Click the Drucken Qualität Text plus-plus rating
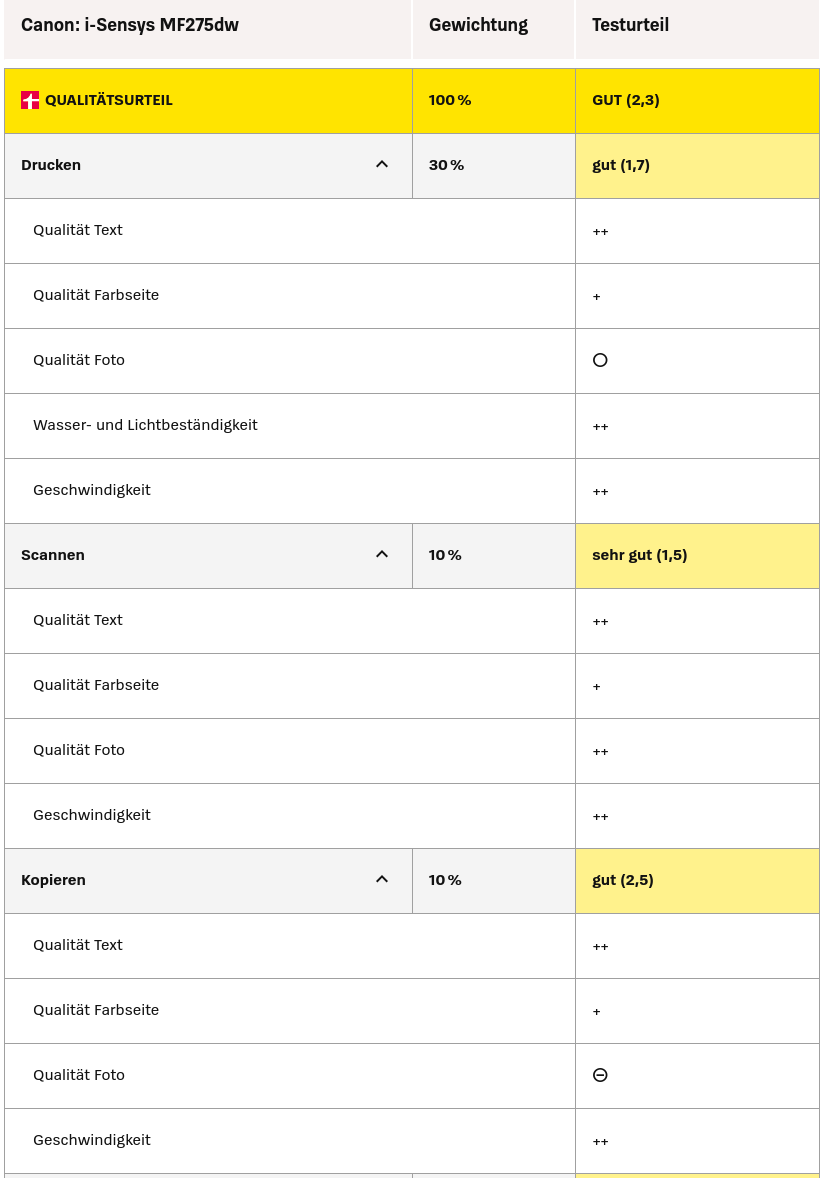The height and width of the screenshot is (1178, 824). coord(600,232)
